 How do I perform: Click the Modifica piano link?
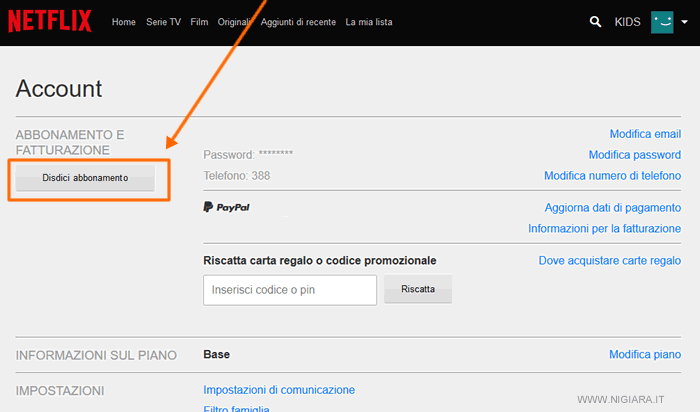coord(645,355)
